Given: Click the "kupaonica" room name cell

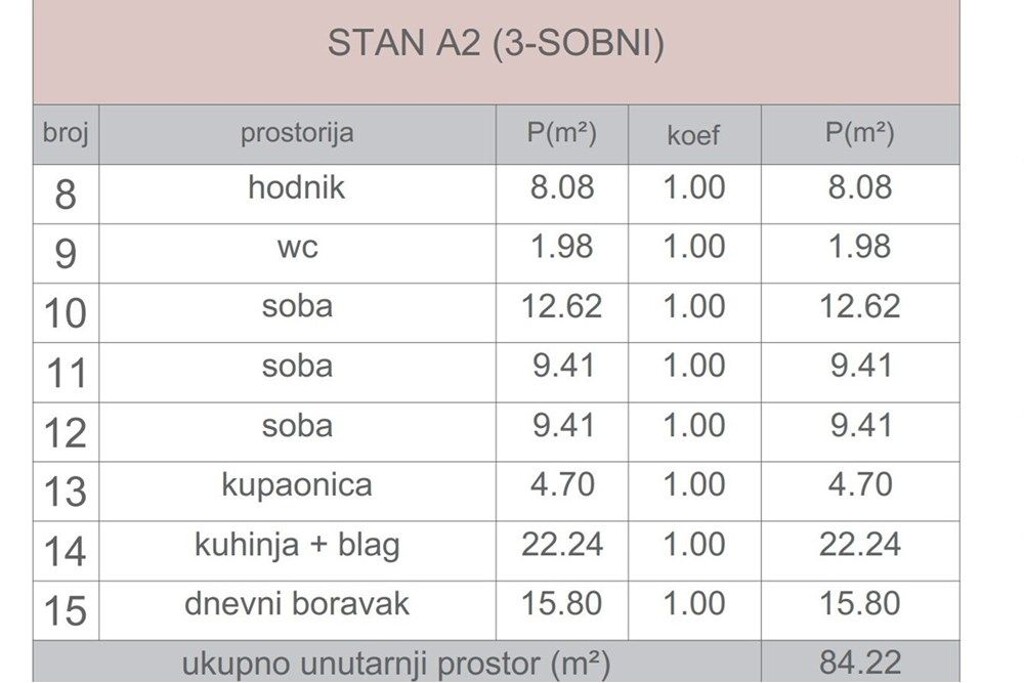Looking at the screenshot, I should [x=297, y=485].
